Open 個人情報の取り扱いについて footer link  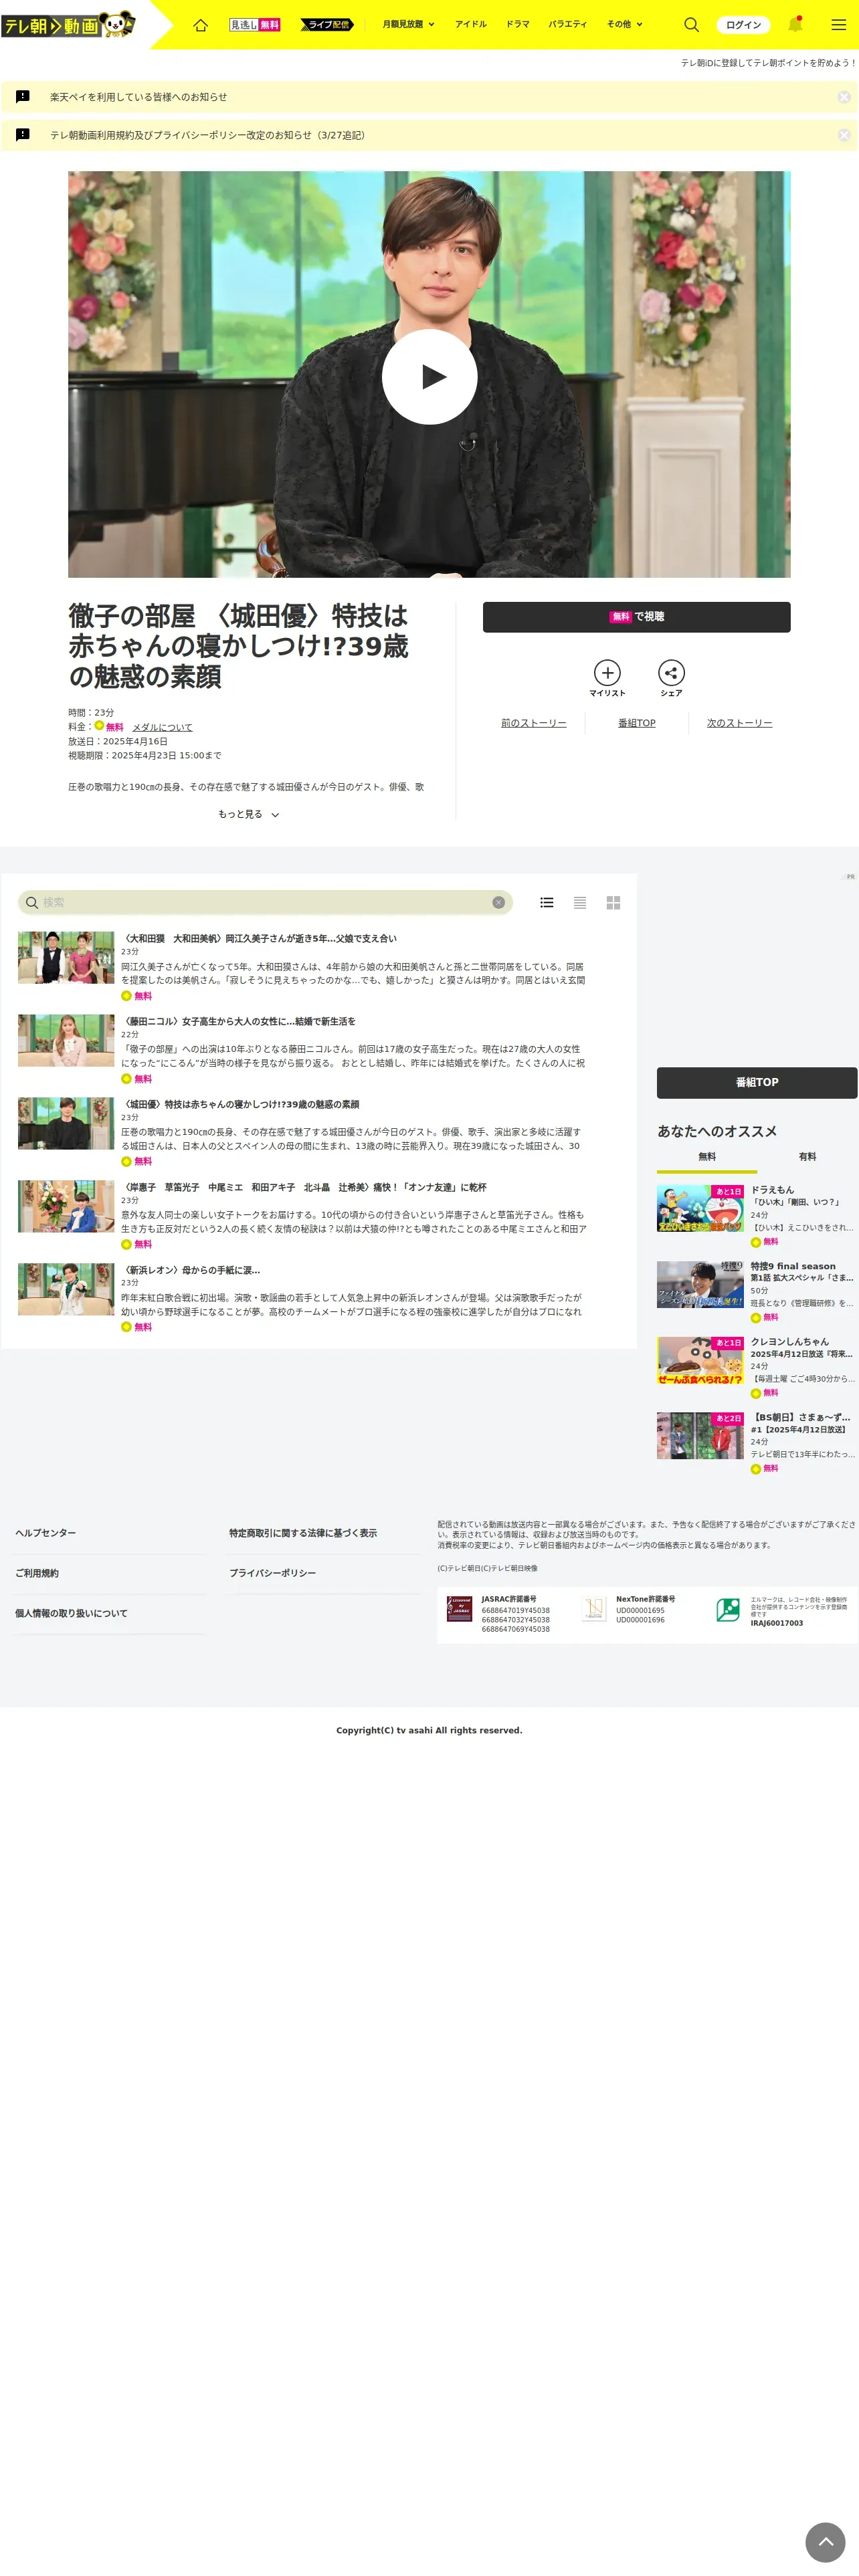71,1613
